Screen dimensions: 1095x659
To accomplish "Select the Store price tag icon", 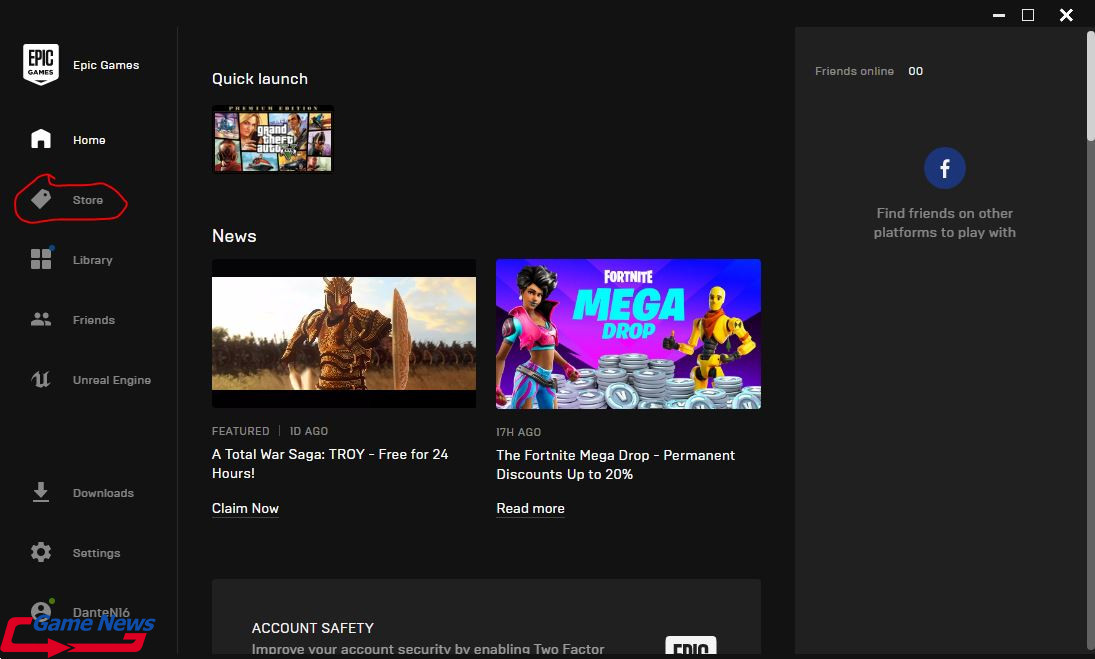I will (x=41, y=200).
